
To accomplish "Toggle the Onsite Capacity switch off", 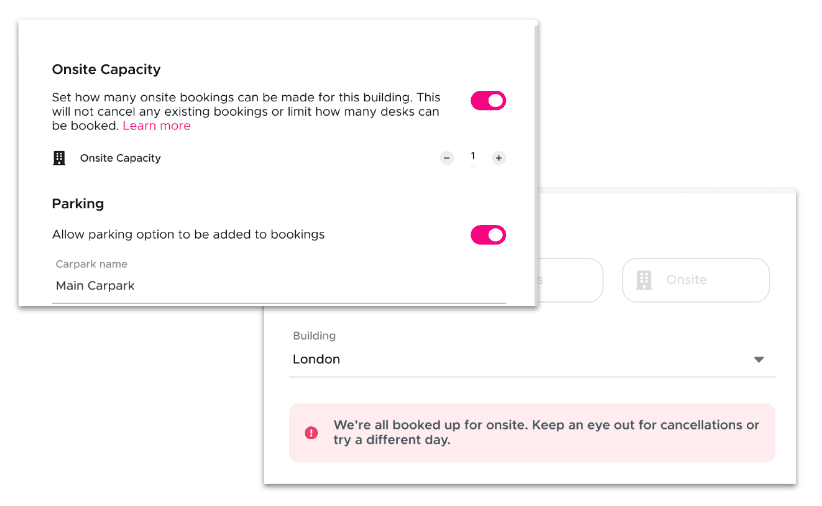I will pos(488,101).
